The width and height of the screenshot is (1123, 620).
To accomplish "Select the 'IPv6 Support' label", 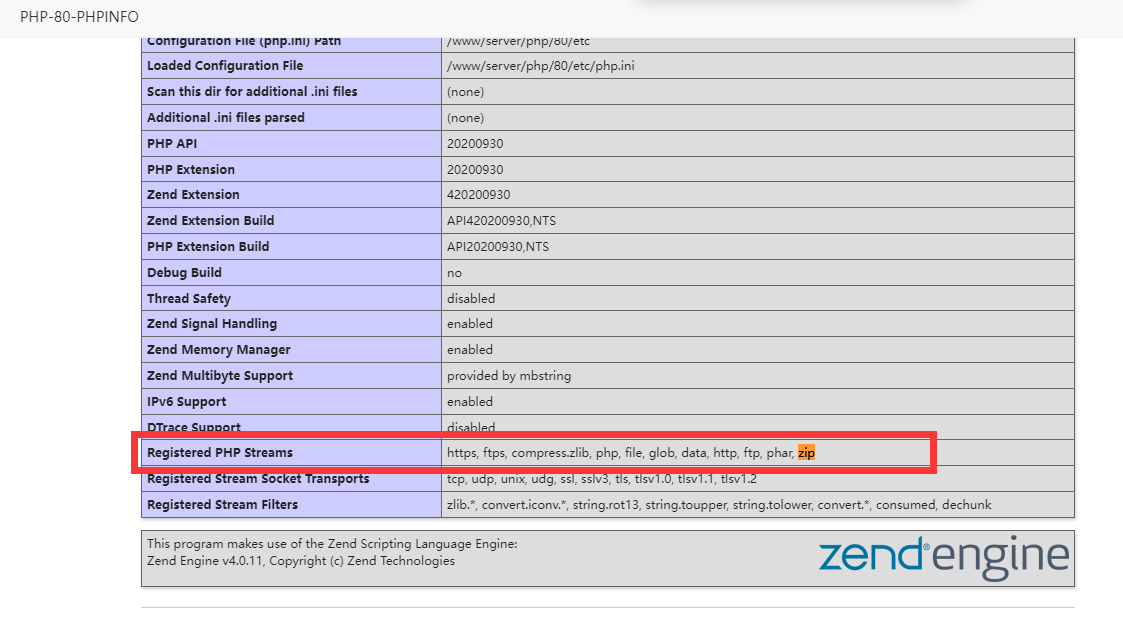I will tap(186, 402).
